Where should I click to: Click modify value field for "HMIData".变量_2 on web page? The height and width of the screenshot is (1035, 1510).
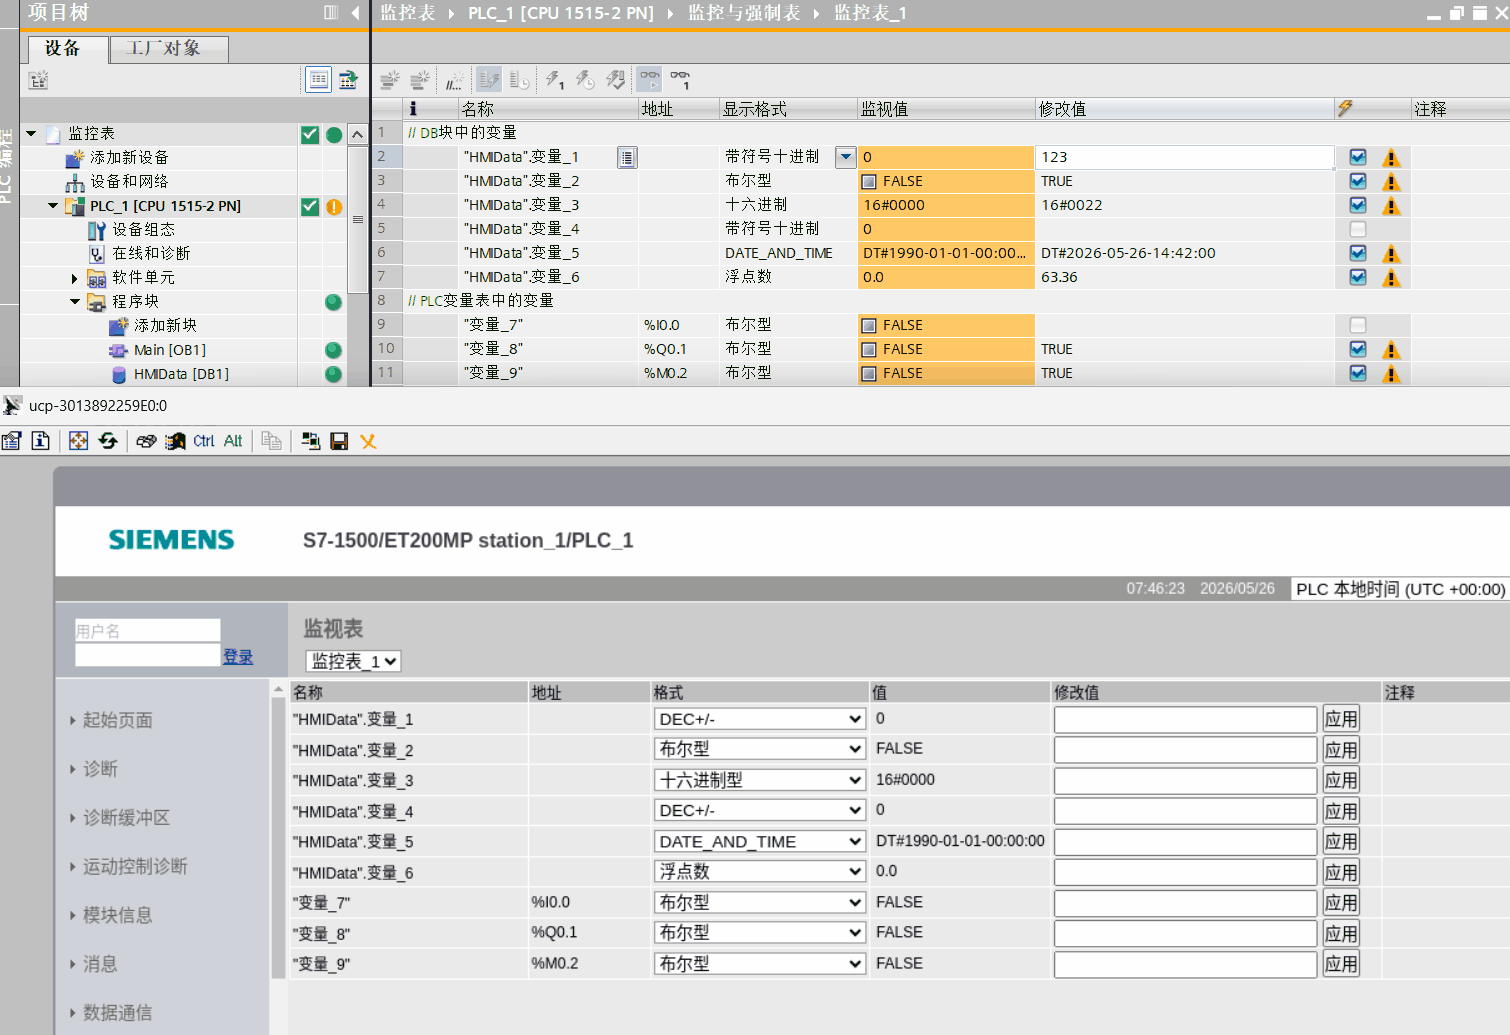tap(1185, 750)
